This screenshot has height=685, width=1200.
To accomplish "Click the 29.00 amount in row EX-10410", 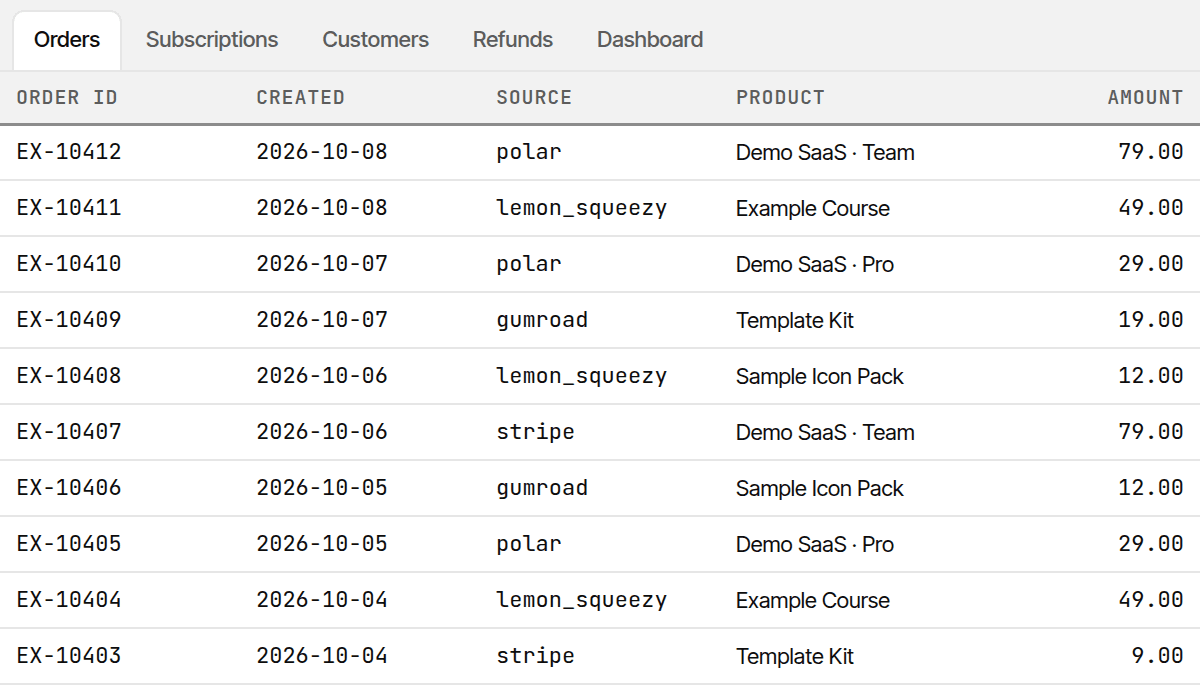I will (1151, 264).
